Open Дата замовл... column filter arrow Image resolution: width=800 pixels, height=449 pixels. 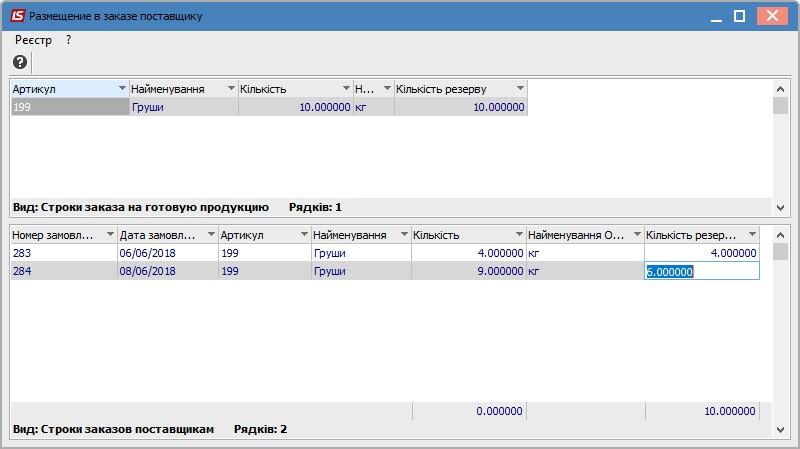click(211, 235)
